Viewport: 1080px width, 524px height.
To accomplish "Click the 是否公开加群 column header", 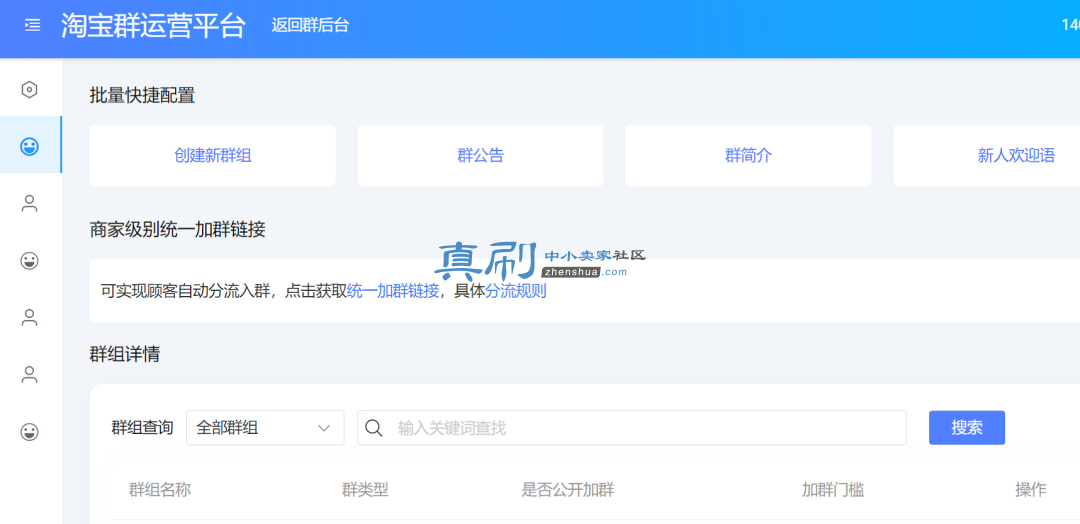I will coord(568,490).
